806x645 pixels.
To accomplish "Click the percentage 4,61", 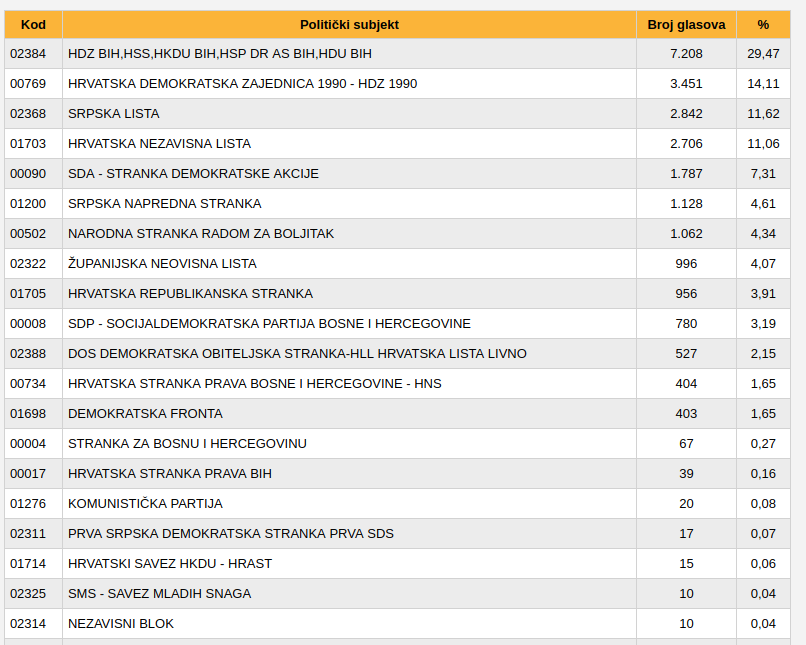I will (763, 204).
